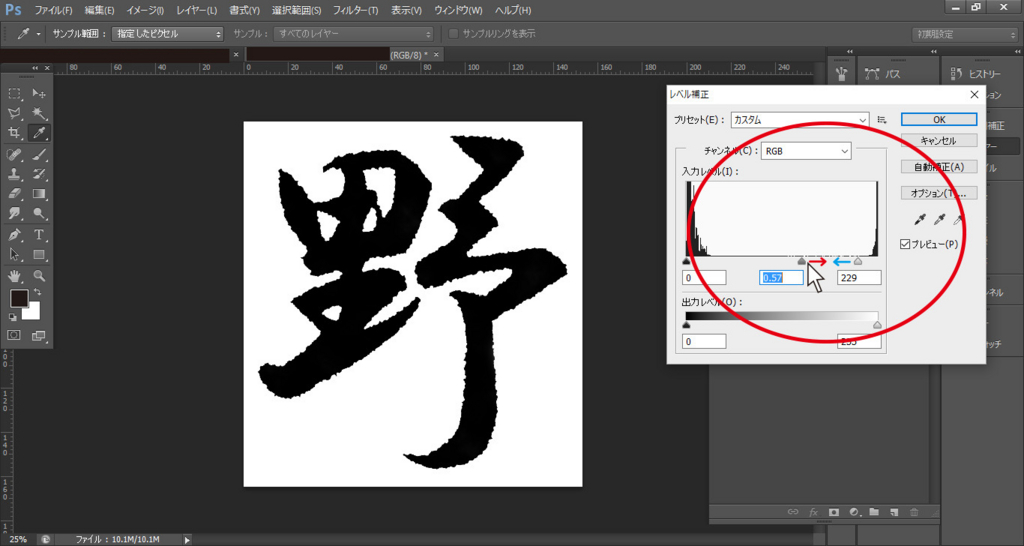This screenshot has height=546, width=1024.
Task: Reset to default foreground/background colors
Action: pos(12,317)
